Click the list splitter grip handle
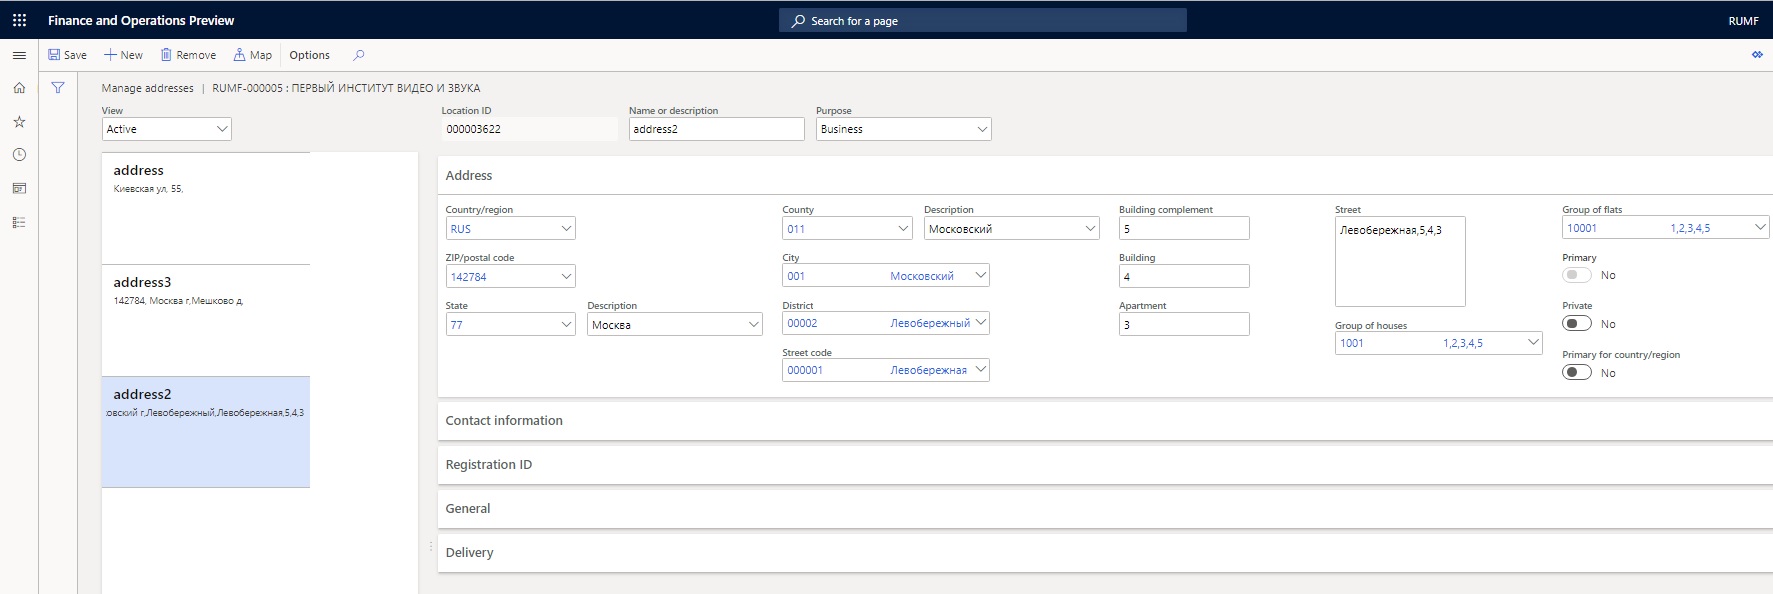This screenshot has height=594, width=1773. coord(431,546)
